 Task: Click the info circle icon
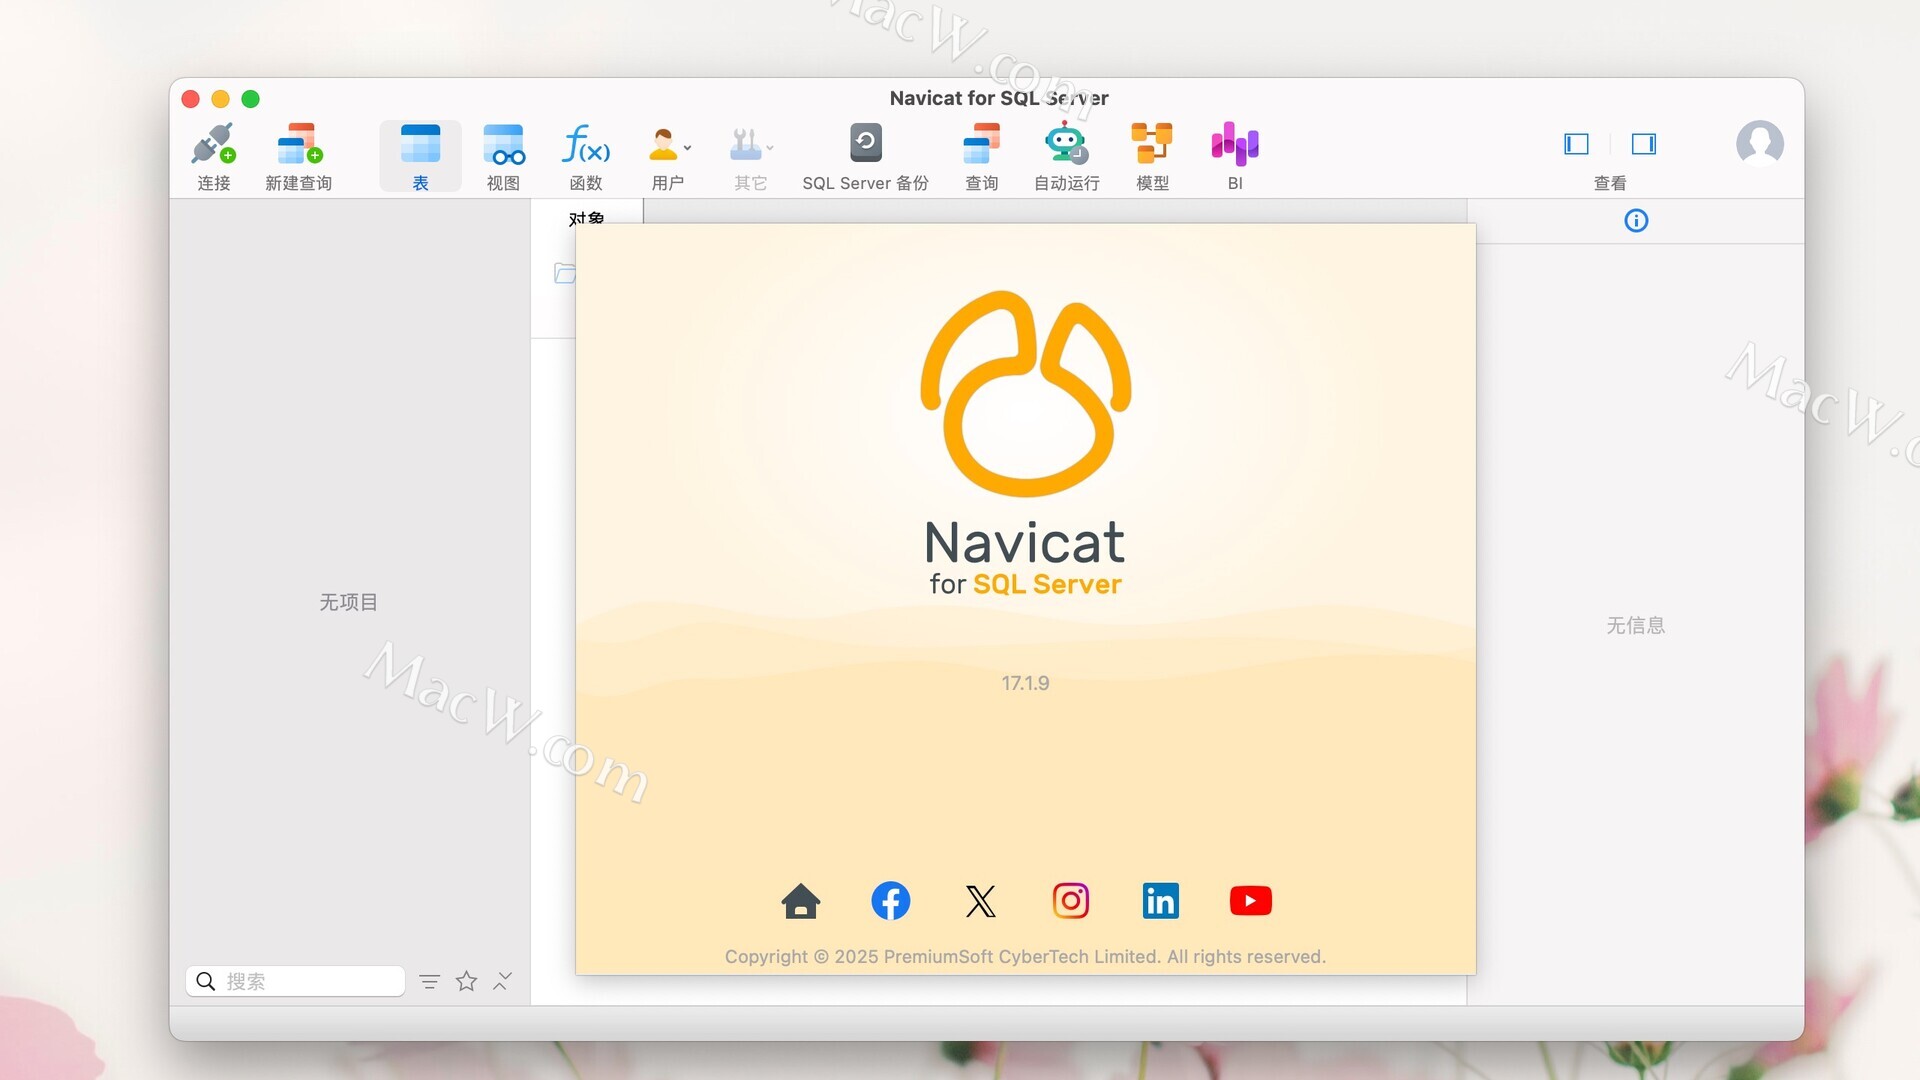point(1636,220)
